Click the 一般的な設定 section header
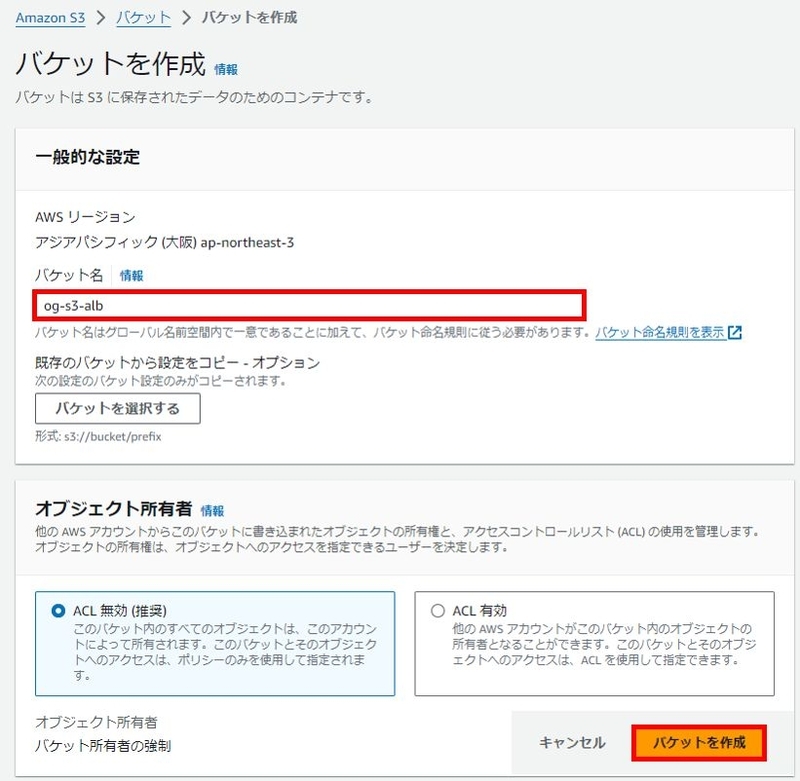Screen dimensions: 800x781 click(88, 157)
